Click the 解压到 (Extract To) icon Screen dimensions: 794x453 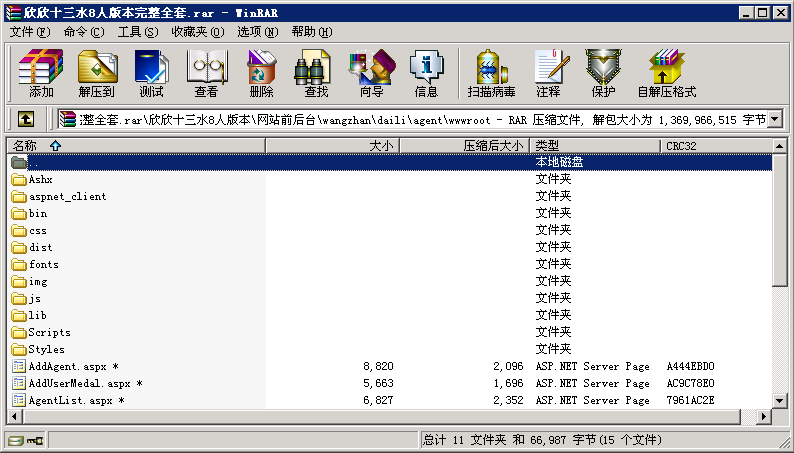click(96, 73)
